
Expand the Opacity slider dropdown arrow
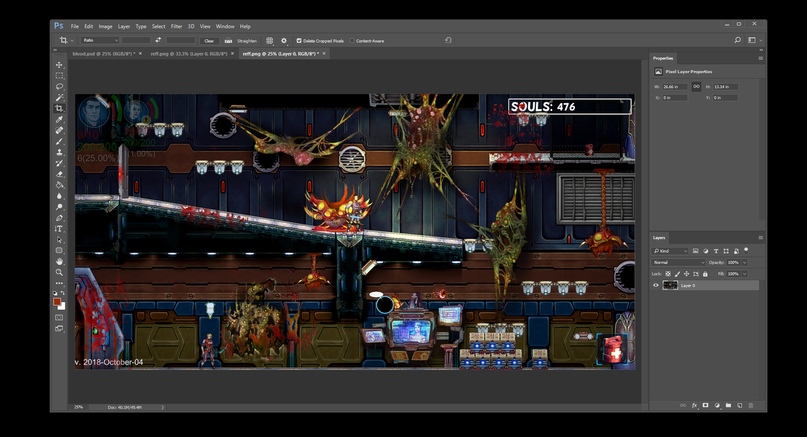pos(745,263)
